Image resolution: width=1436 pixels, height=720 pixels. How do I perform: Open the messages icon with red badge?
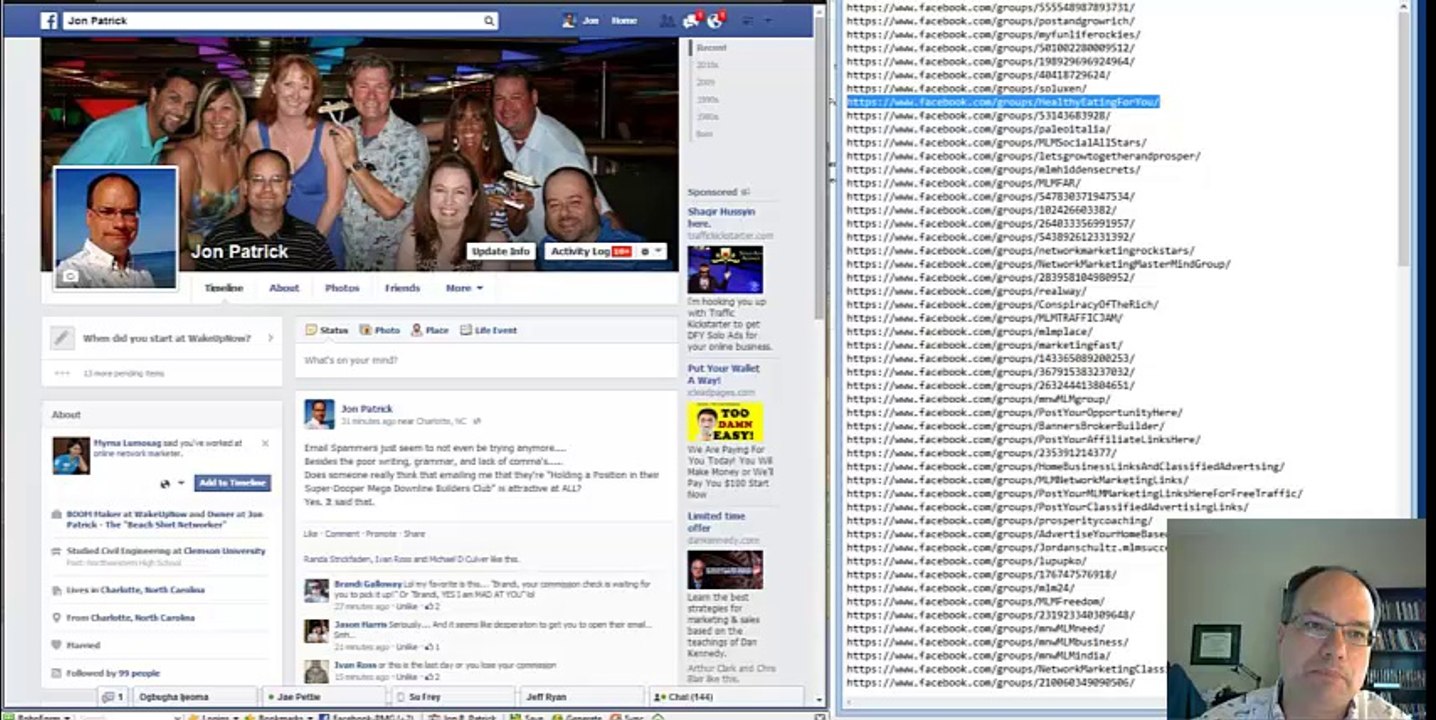(x=691, y=20)
